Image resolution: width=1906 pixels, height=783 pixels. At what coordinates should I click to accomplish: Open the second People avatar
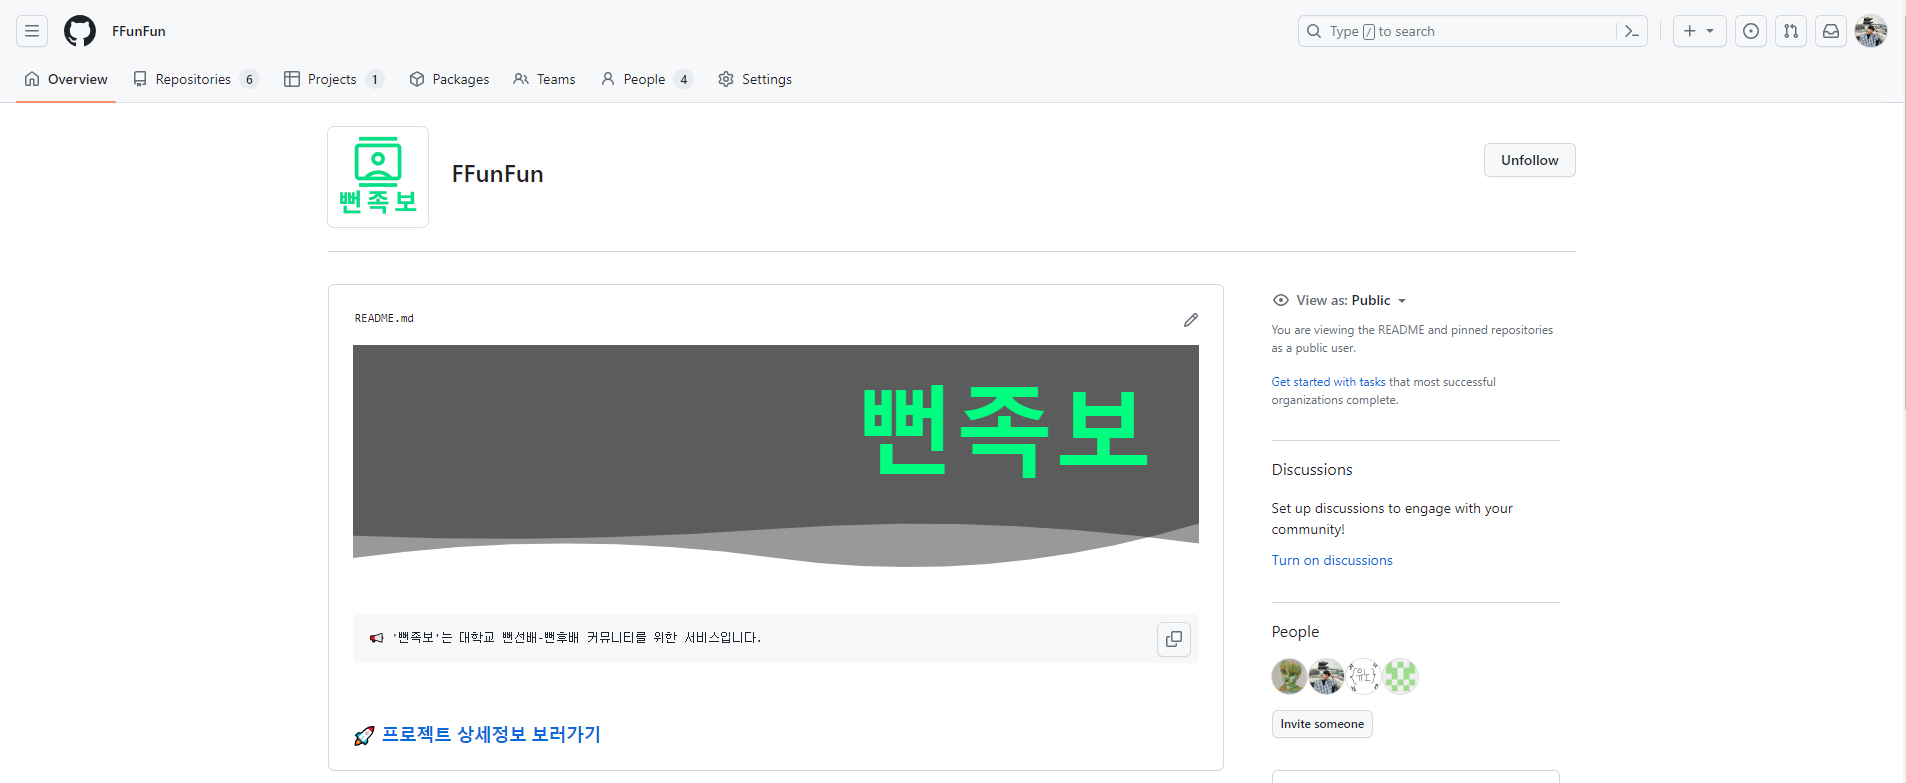point(1326,676)
